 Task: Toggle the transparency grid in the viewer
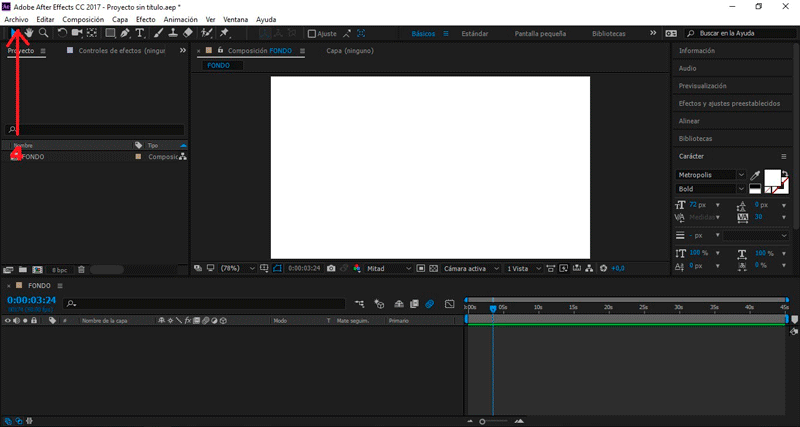[x=434, y=268]
